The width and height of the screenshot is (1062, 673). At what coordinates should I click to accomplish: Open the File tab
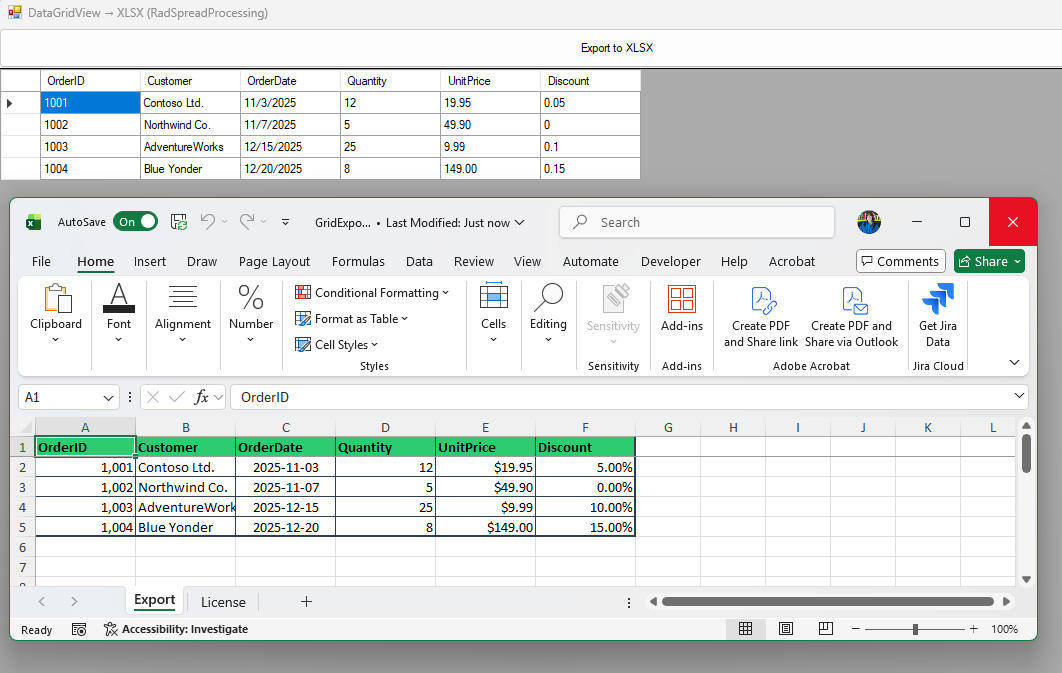tap(41, 261)
